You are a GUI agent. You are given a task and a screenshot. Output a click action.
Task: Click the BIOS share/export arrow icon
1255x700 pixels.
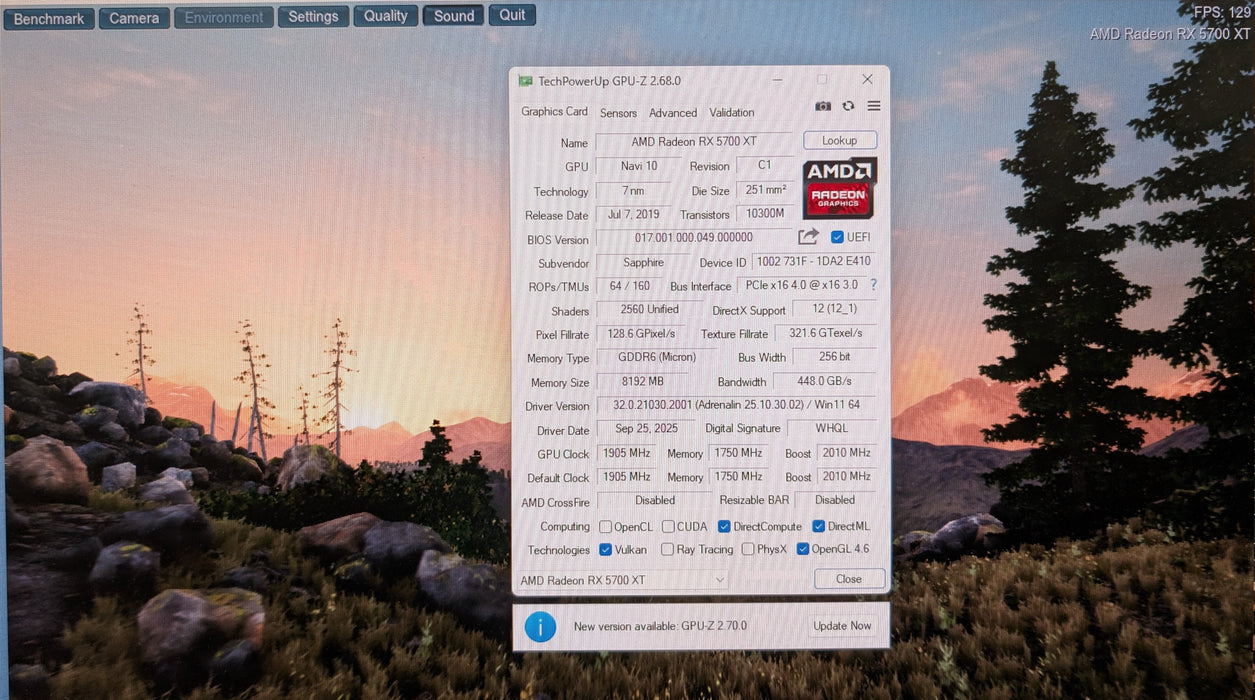coord(808,237)
